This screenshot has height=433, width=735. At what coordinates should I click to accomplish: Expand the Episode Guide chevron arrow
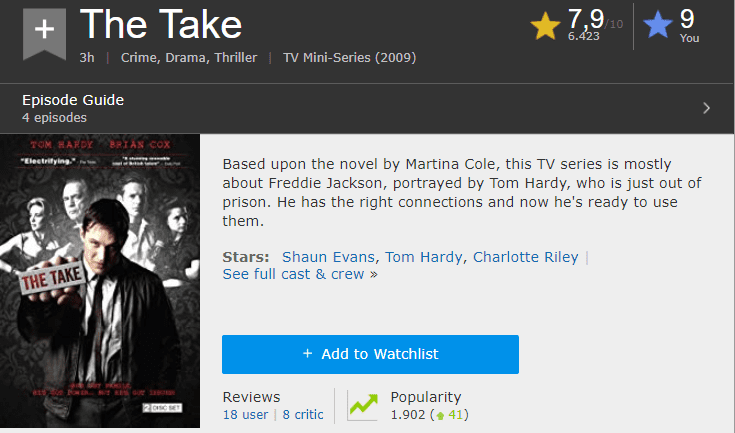(706, 108)
